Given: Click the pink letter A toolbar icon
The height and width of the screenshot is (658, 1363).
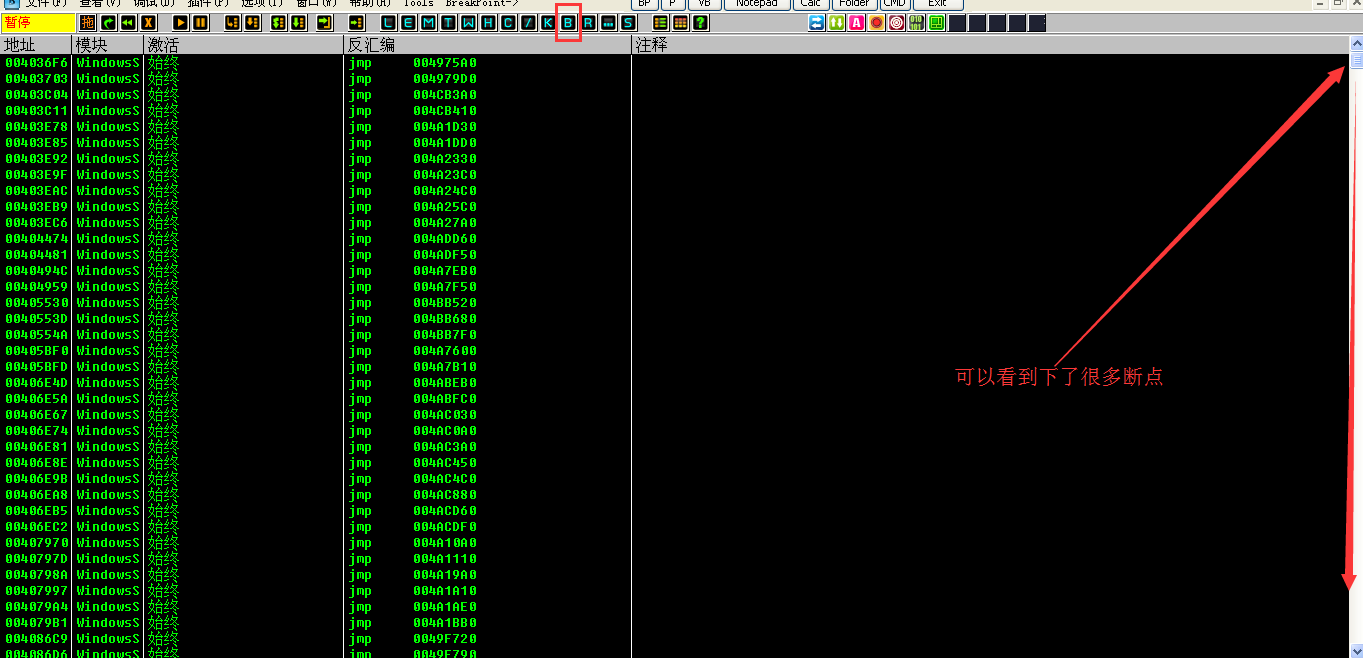Looking at the screenshot, I should coord(856,22).
